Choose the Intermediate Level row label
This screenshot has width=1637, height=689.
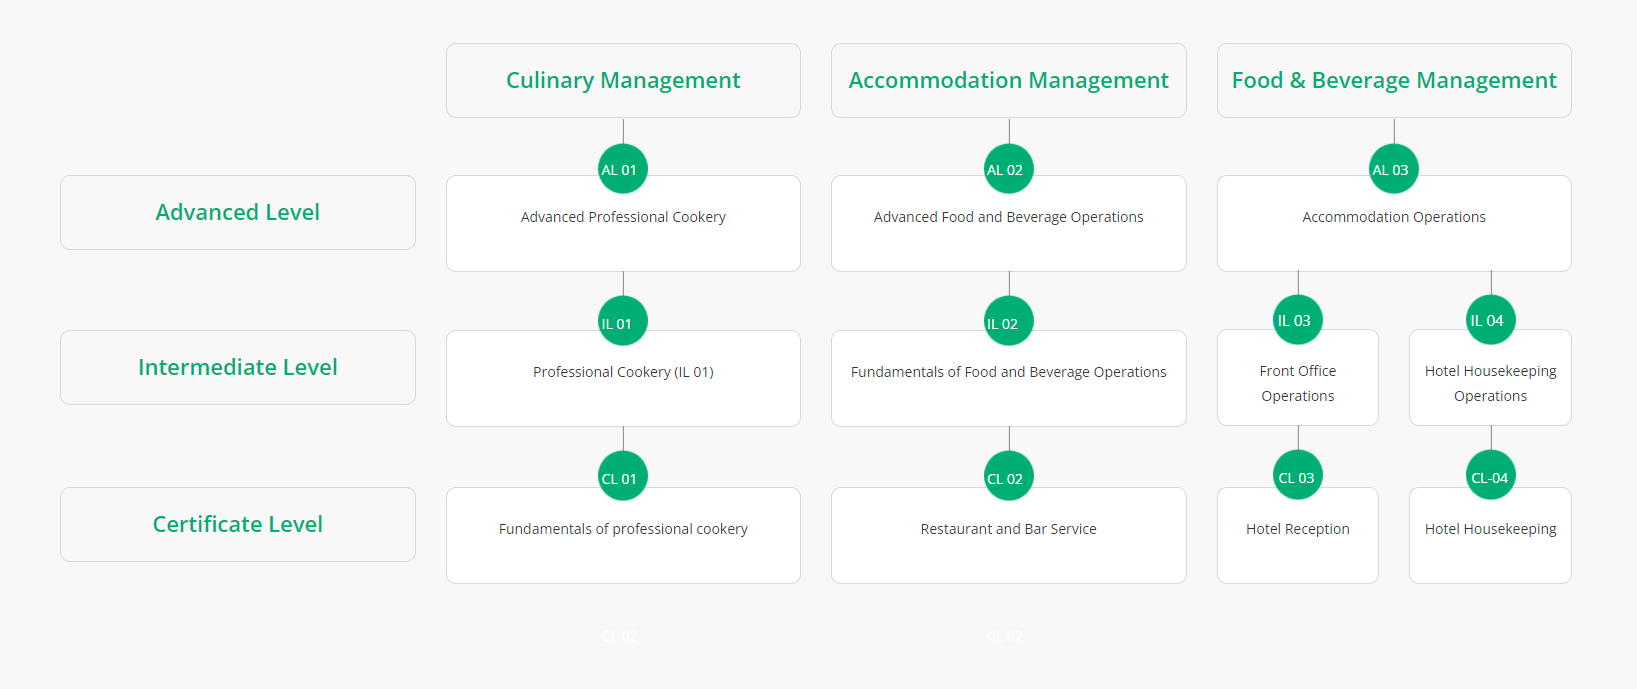coord(238,367)
